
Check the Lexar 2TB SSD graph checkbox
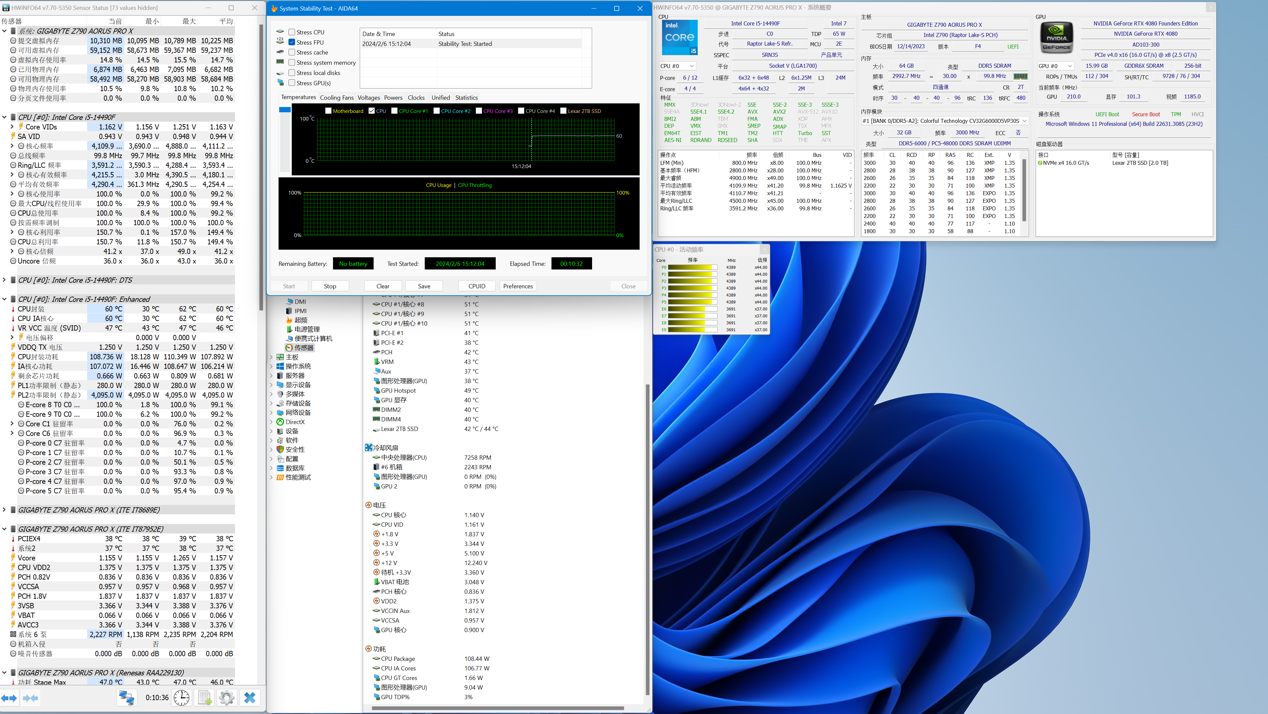(564, 111)
